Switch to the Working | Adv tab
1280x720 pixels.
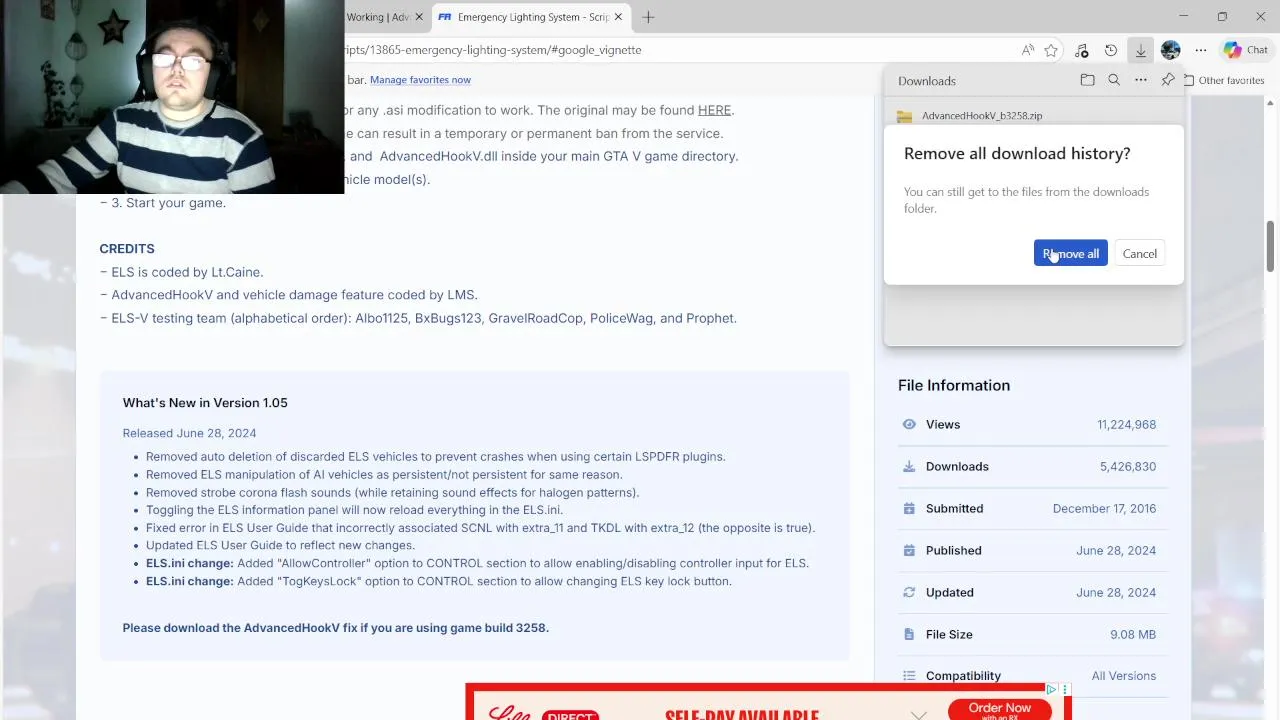[378, 17]
